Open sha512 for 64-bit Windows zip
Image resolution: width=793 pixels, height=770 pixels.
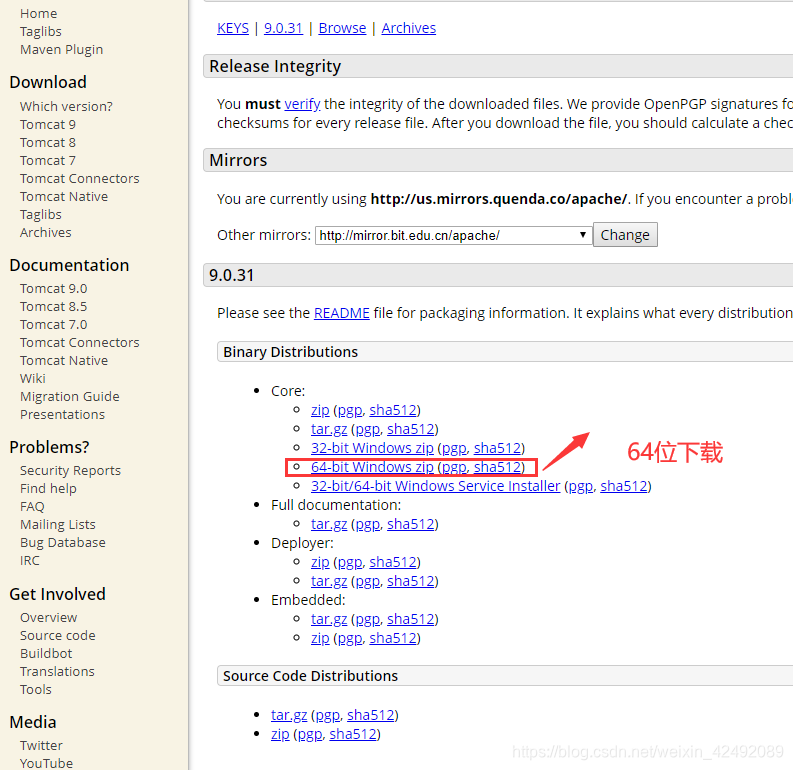point(497,467)
